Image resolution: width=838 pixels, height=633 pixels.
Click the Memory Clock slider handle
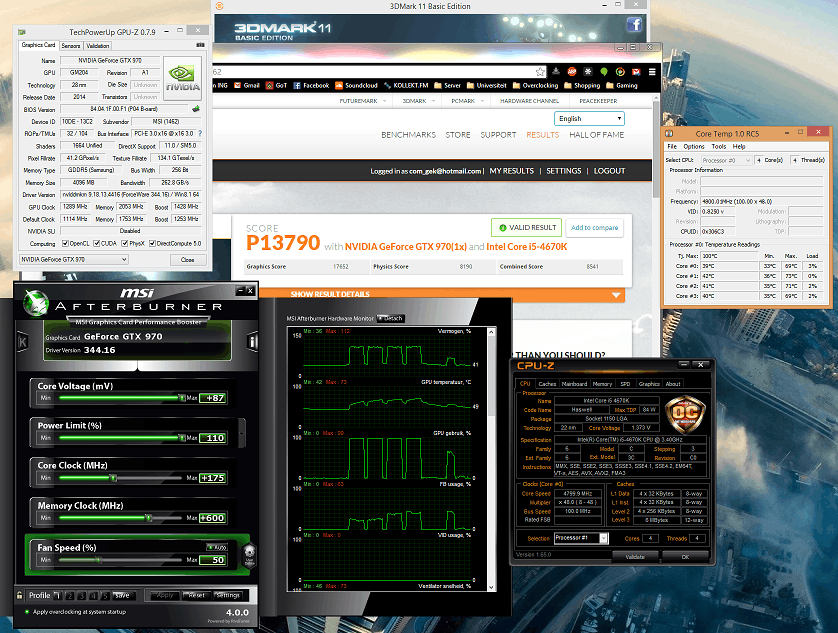[149, 518]
